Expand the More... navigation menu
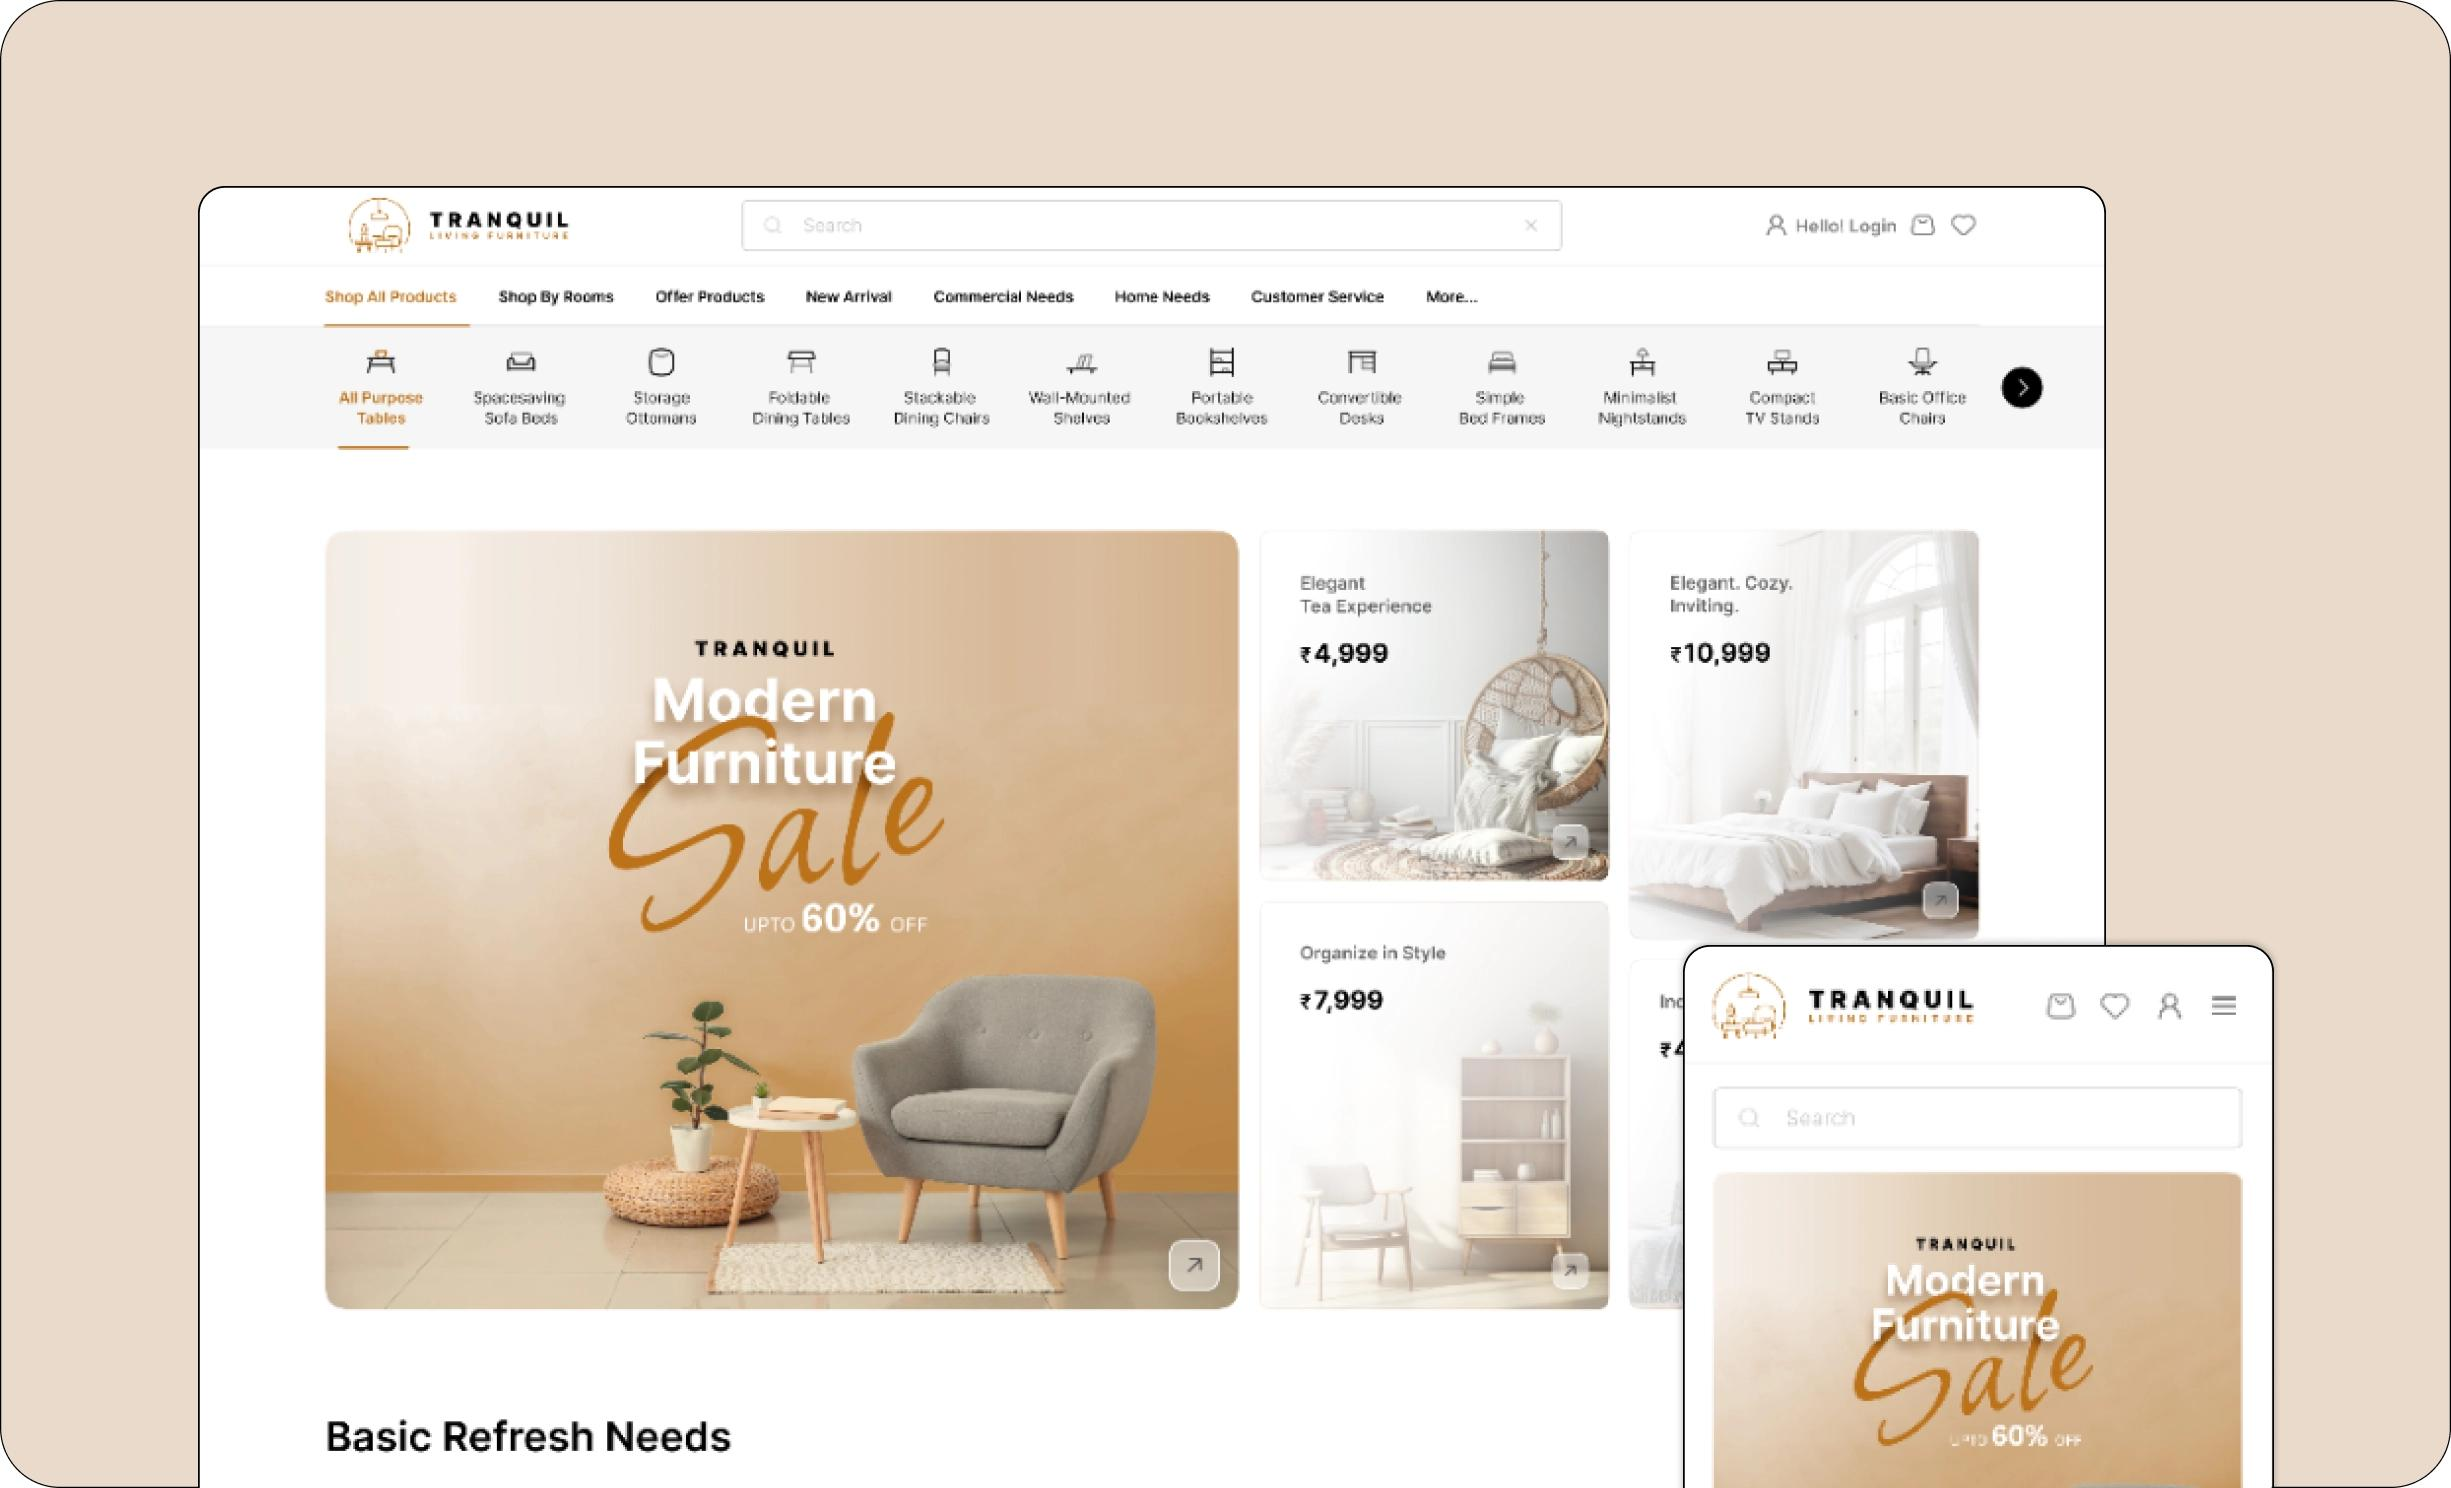The width and height of the screenshot is (2451, 1488). pos(1451,296)
